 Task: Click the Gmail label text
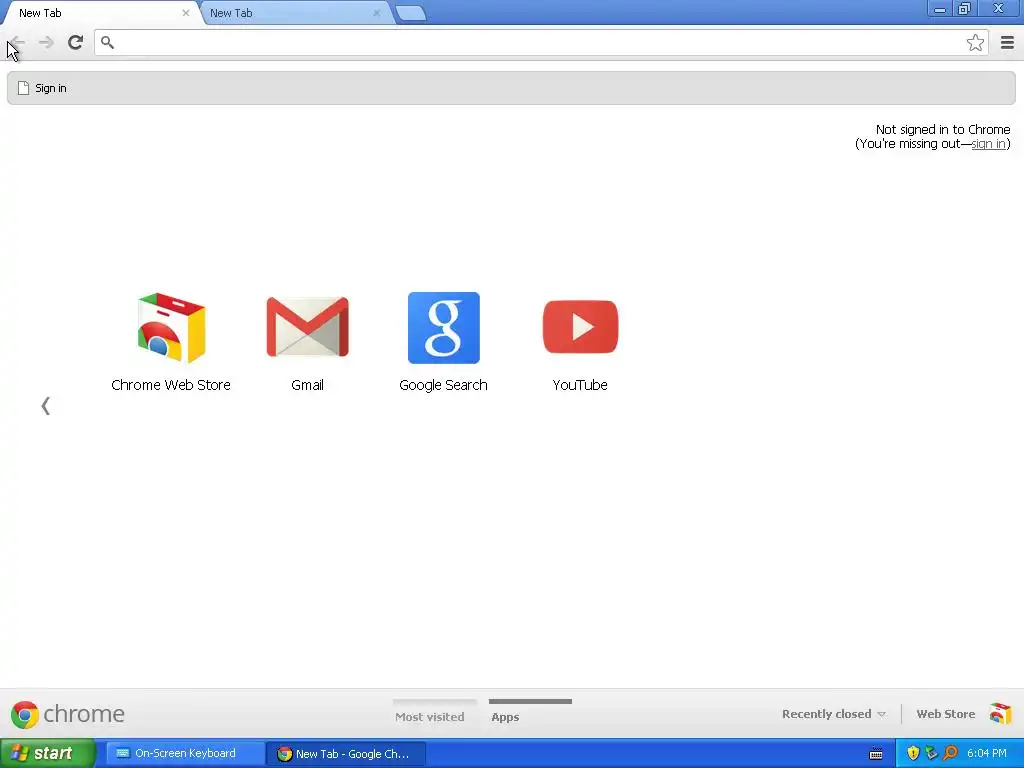point(308,385)
